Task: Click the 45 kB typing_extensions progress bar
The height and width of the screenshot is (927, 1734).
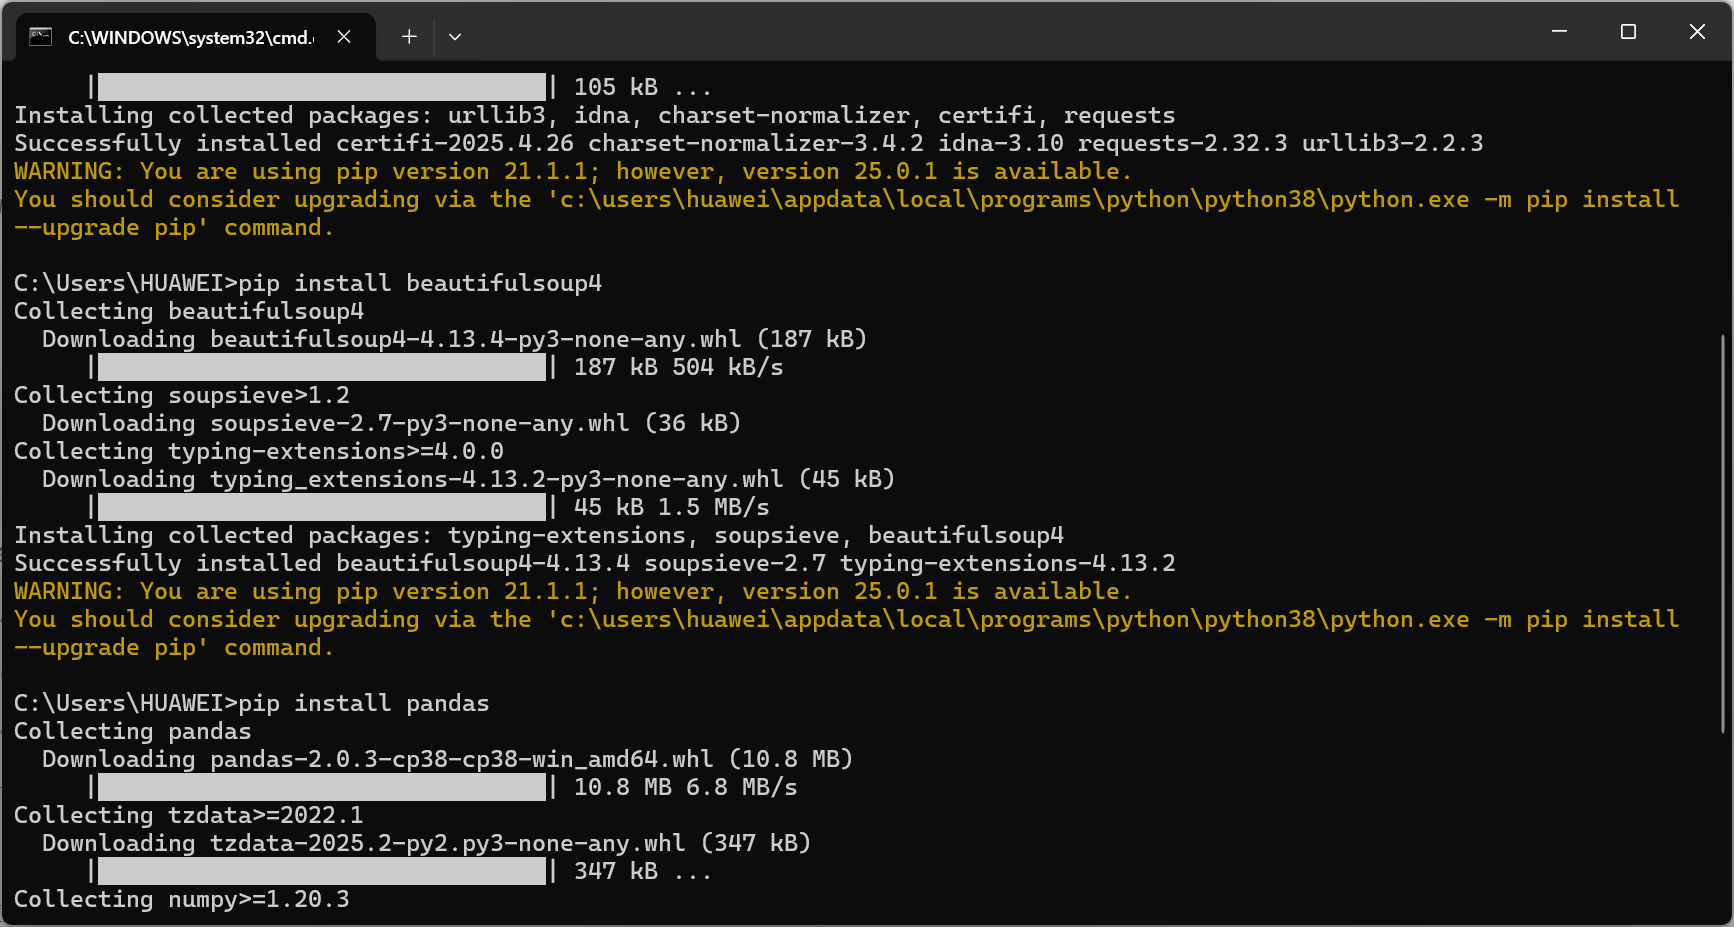Action: click(322, 507)
